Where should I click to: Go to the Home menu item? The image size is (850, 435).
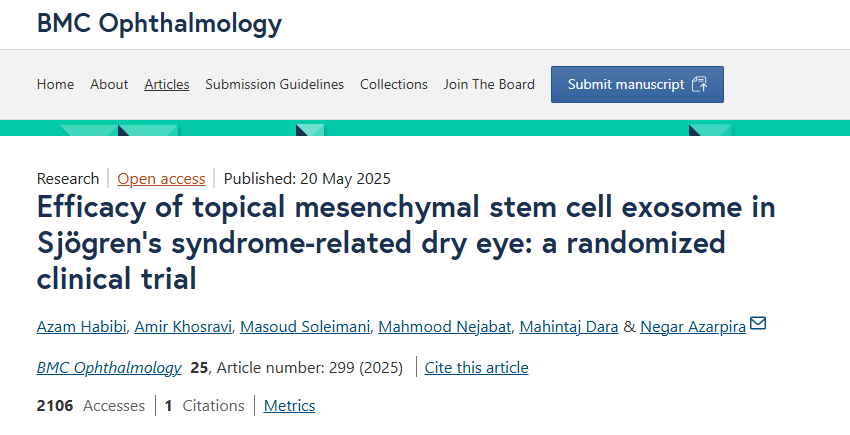point(55,84)
